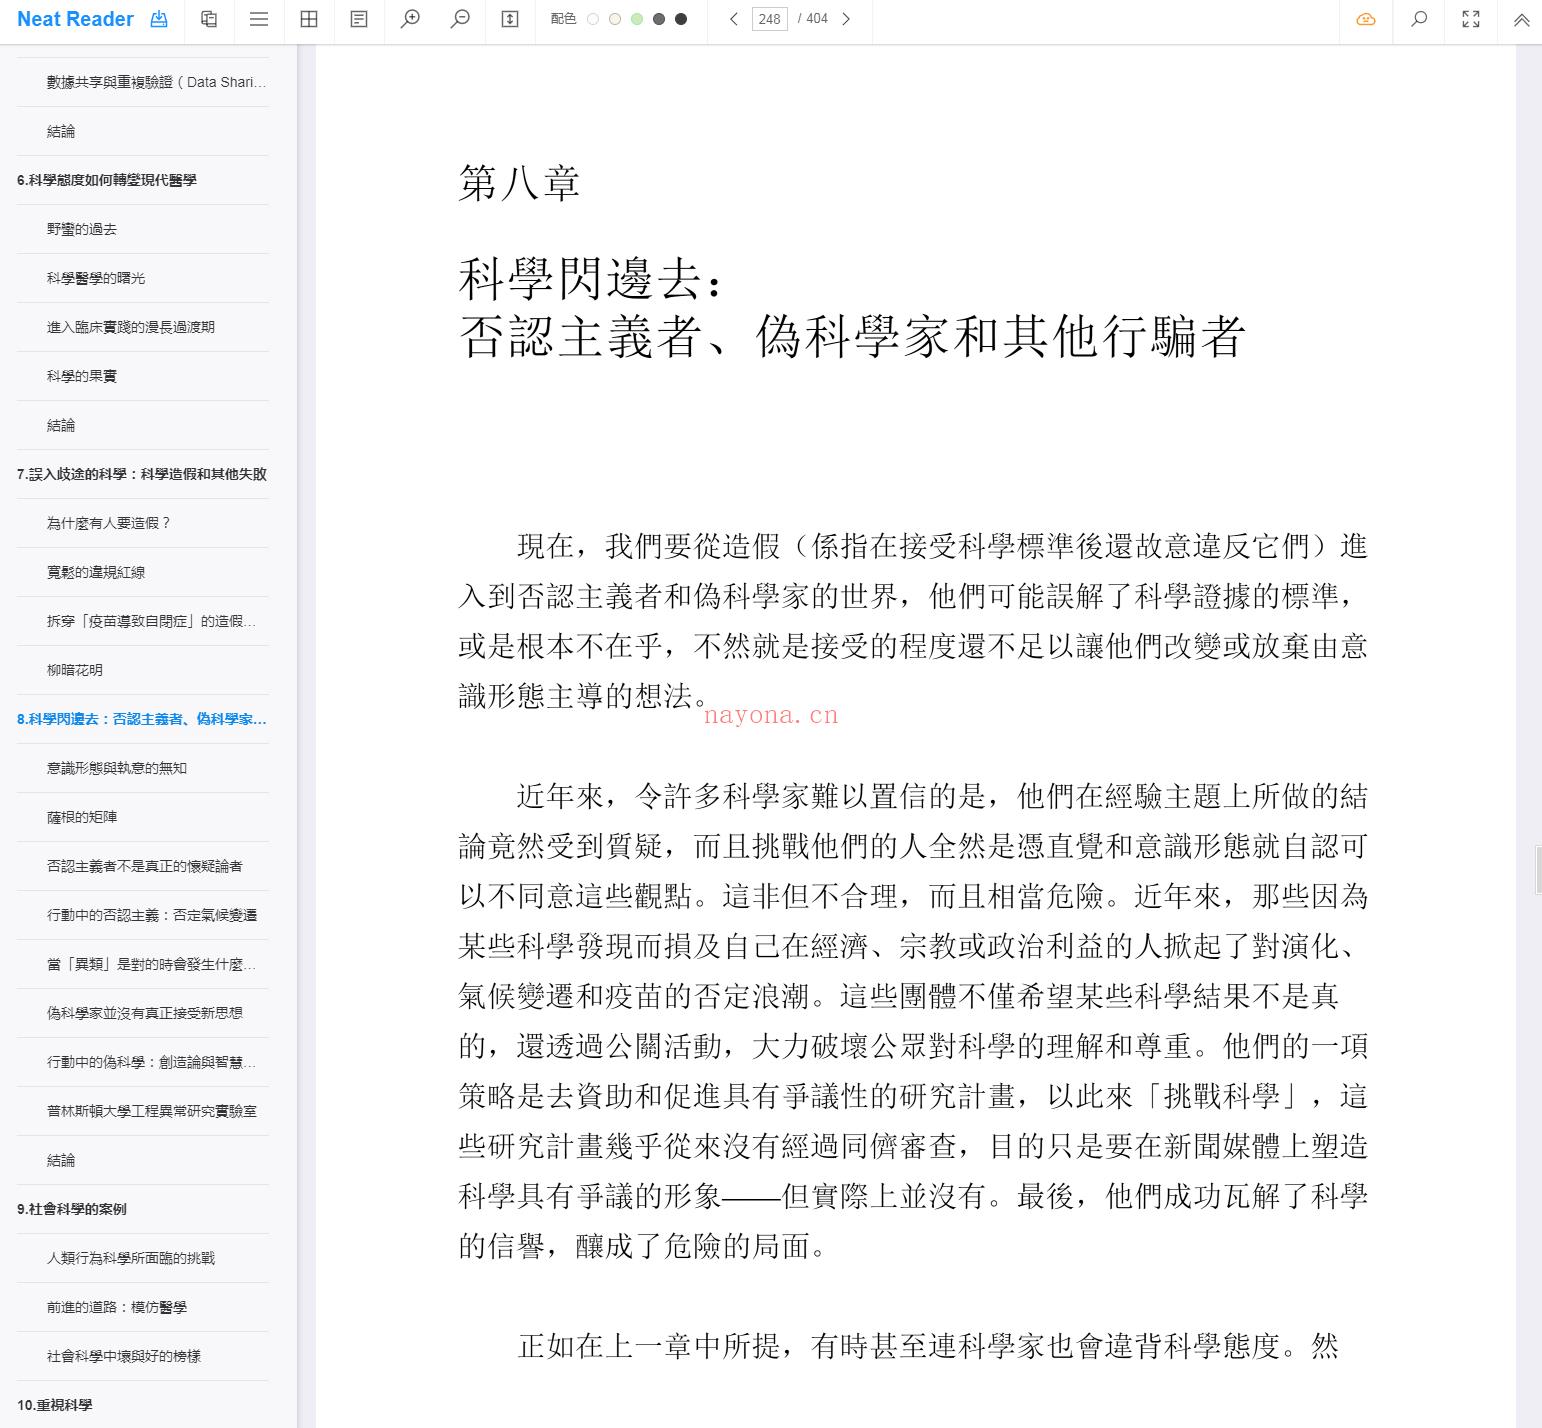Select the beige color theme
Viewport: 1542px width, 1428px height.
pos(615,19)
